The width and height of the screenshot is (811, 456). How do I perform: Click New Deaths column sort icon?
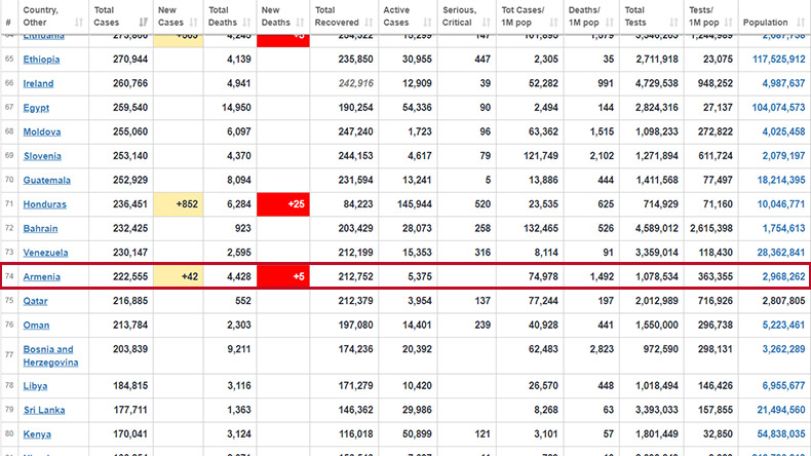pyautogui.click(x=300, y=22)
